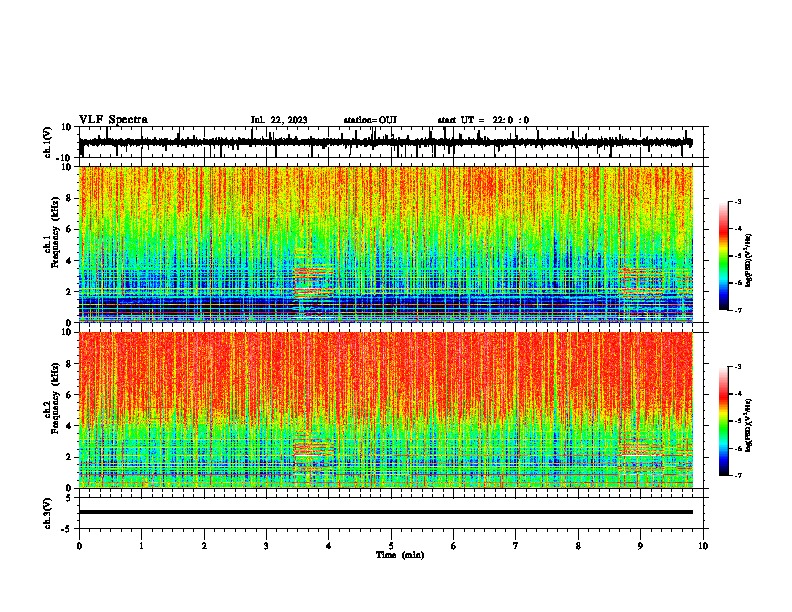Click the time axis tick label "3"
This screenshot has width=792, height=612.
pyautogui.click(x=266, y=546)
